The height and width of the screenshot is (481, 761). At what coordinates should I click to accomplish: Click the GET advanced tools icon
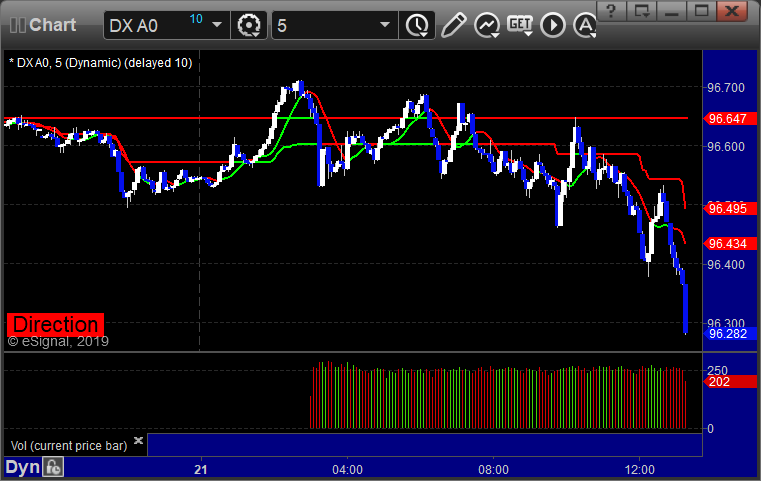tap(520, 25)
